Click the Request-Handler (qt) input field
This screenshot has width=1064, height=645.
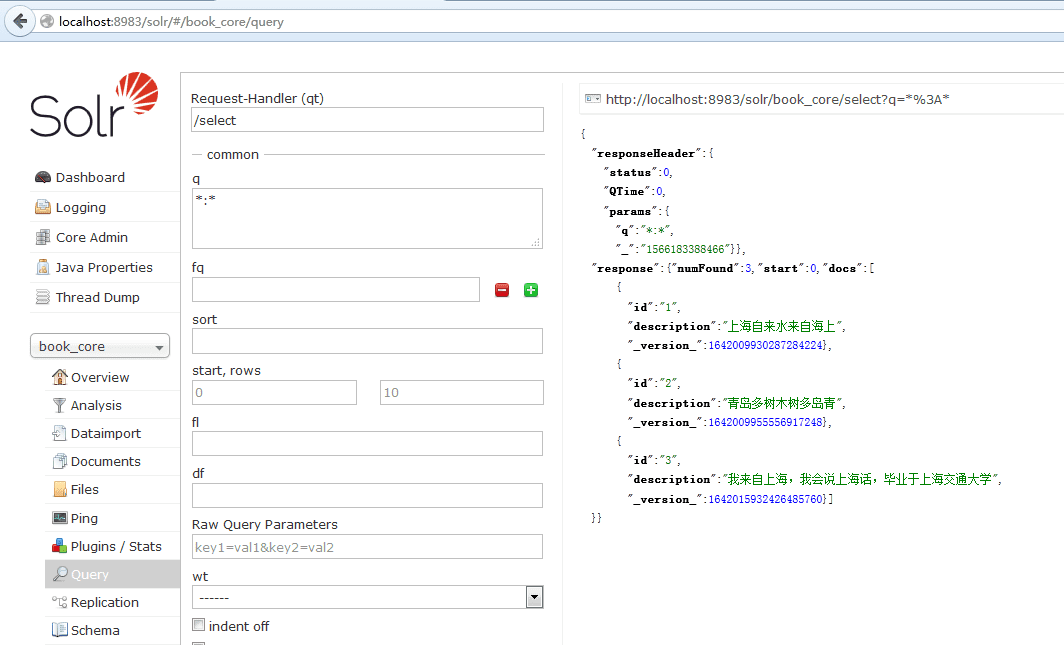click(367, 120)
